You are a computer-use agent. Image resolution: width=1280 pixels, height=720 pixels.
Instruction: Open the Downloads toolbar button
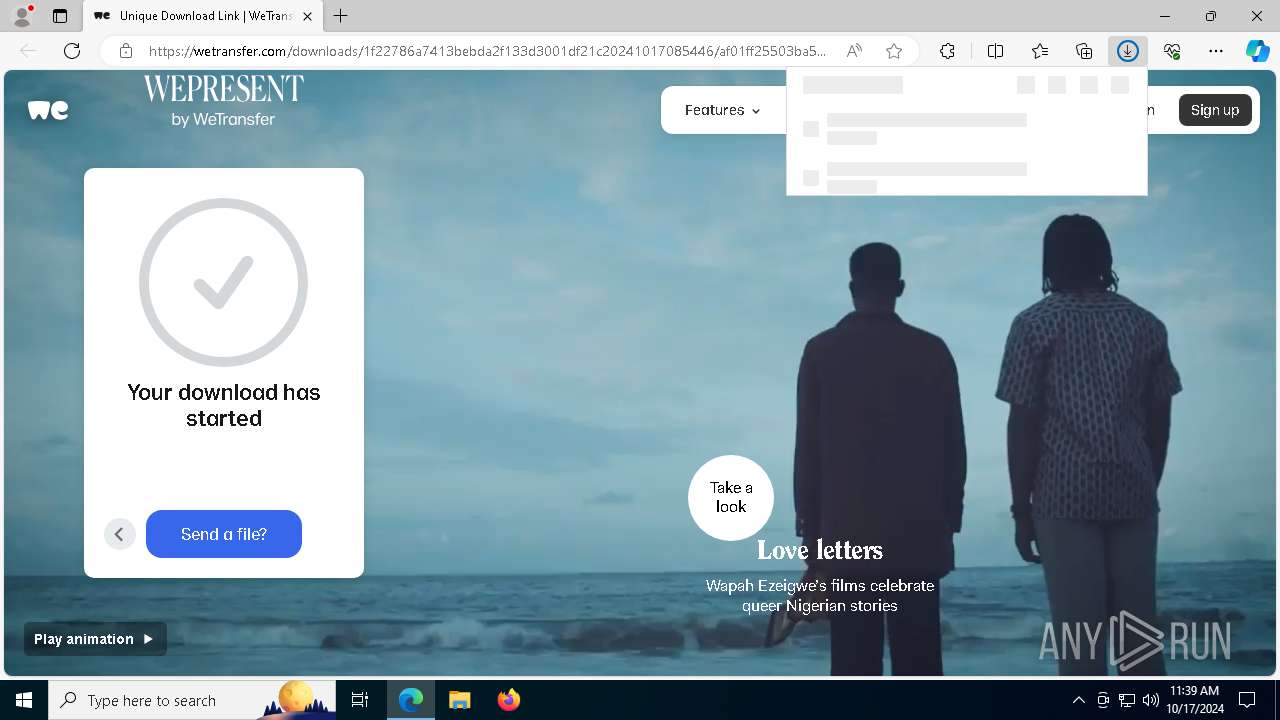tap(1128, 51)
